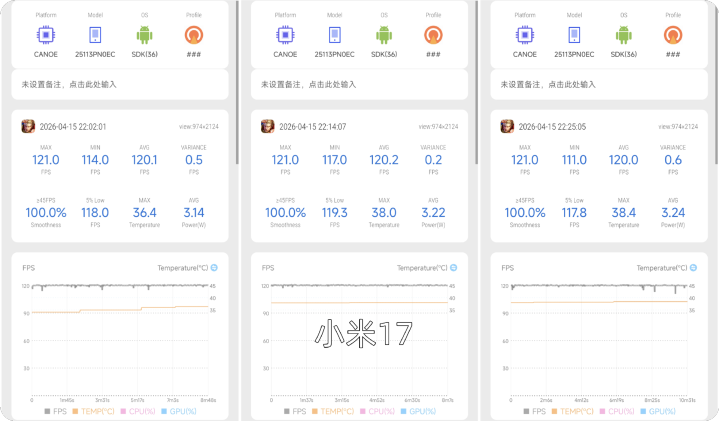Click the scrollbar of the 22:25:05 panel
Image resolution: width=719 pixels, height=421 pixels.
716,83
